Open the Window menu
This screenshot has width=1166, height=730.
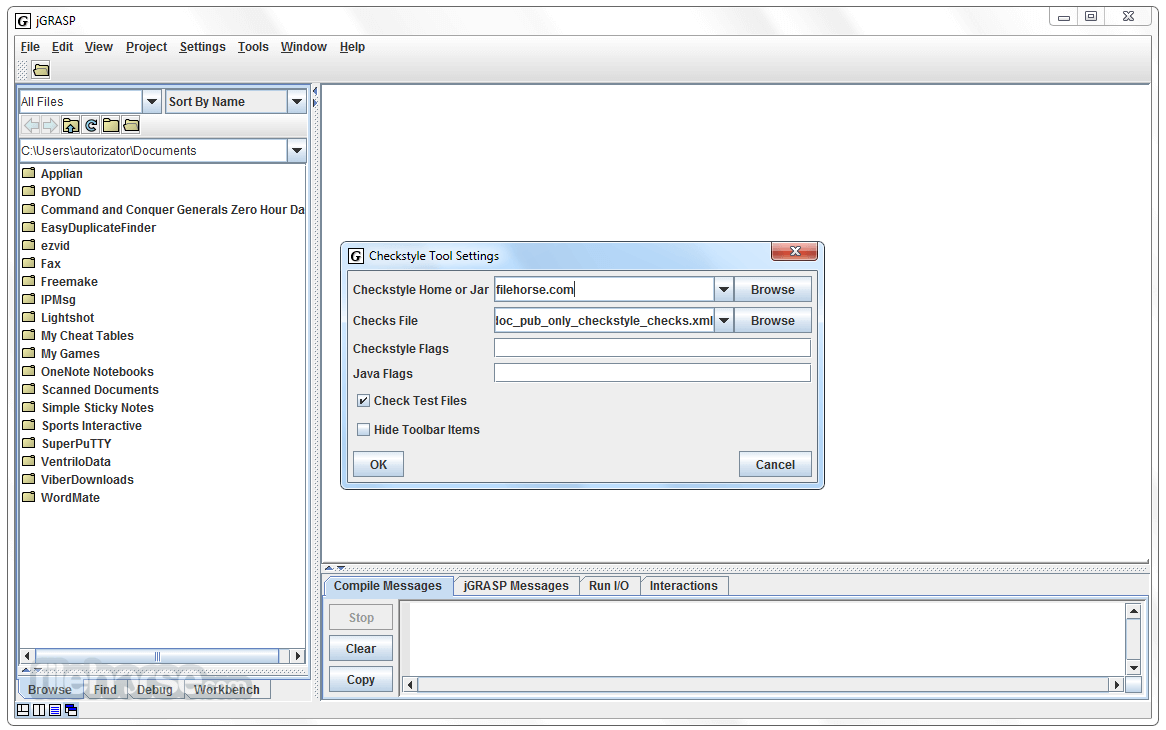coord(303,47)
